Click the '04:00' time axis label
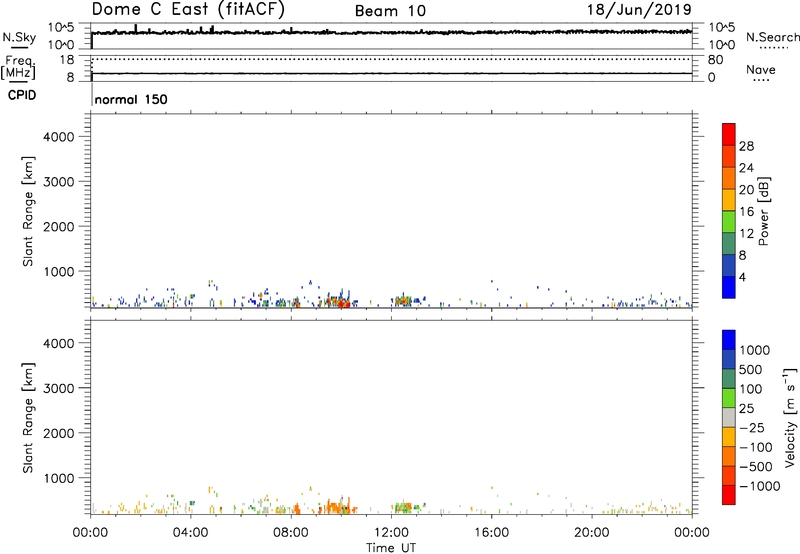800x554 pixels. [x=190, y=533]
